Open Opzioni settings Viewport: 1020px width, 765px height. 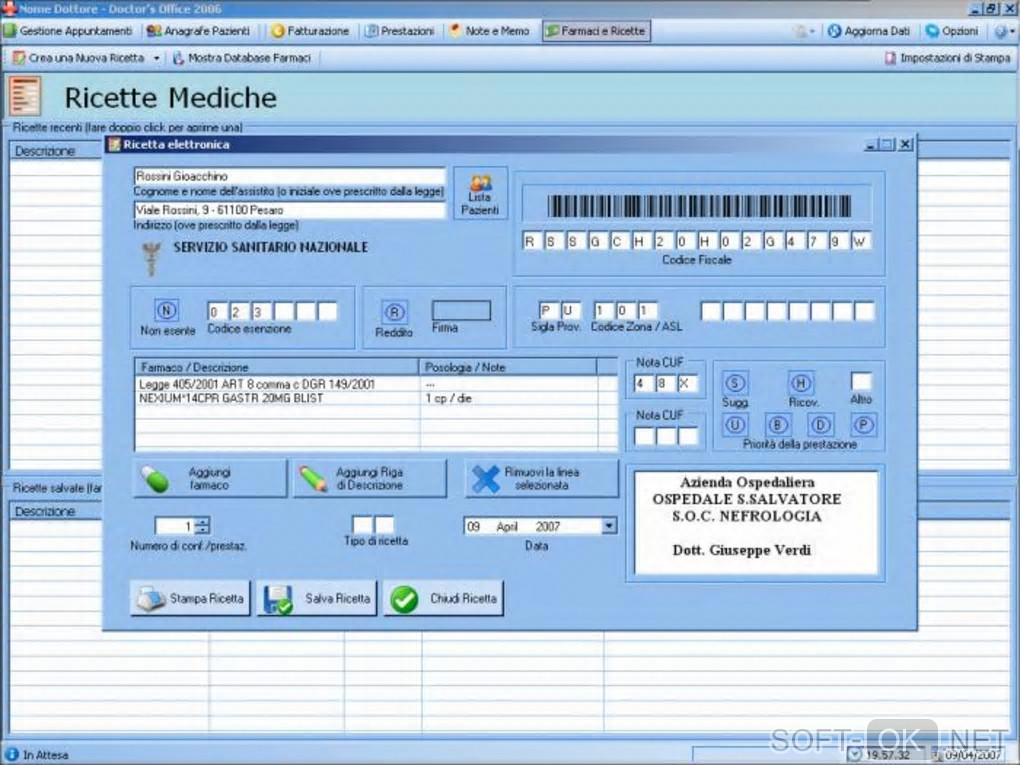[952, 31]
